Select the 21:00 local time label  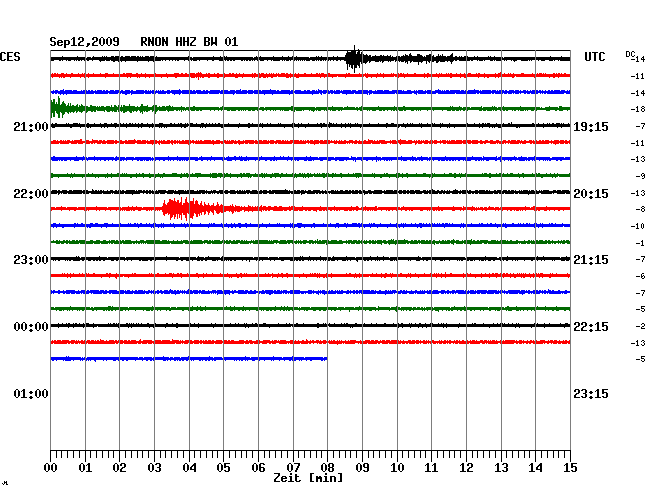31,127
